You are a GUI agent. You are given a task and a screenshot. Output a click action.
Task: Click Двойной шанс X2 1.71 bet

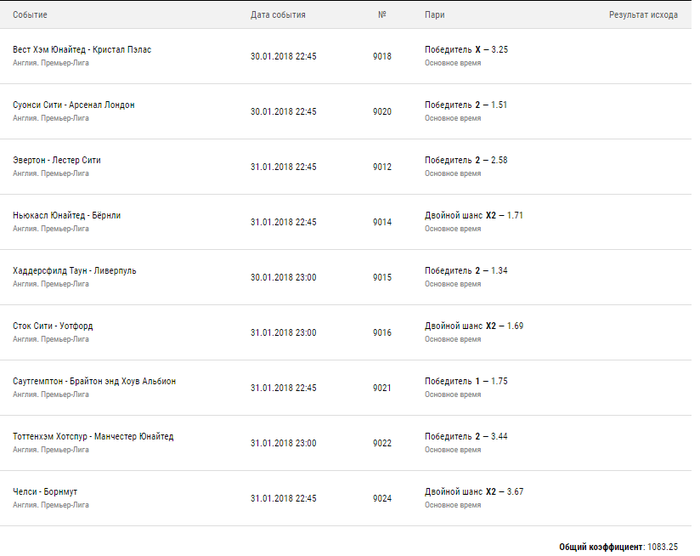tap(473, 215)
